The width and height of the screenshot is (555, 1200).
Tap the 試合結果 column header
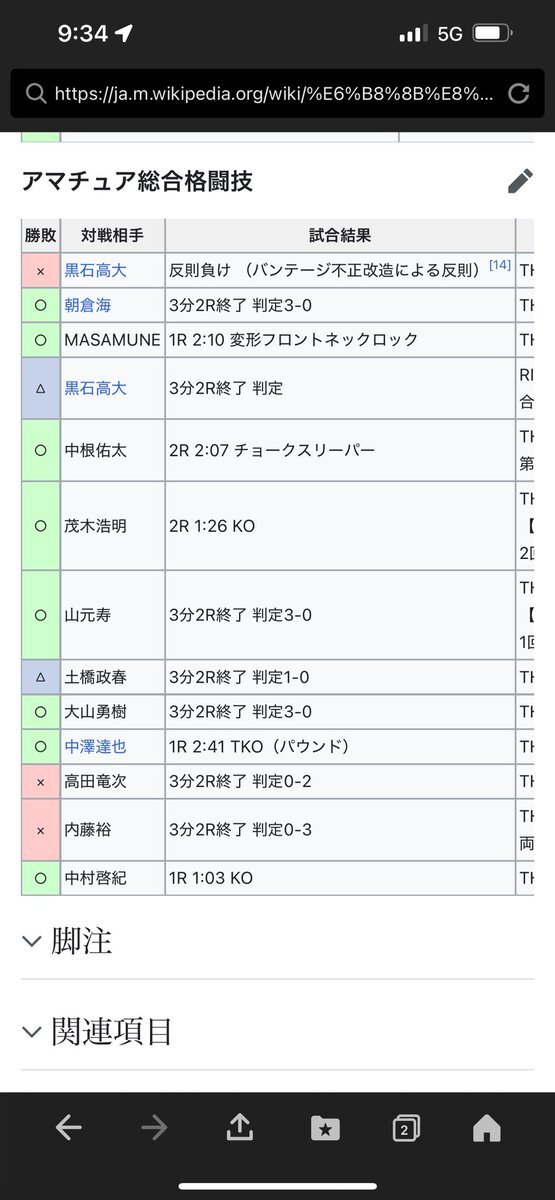pyautogui.click(x=340, y=236)
